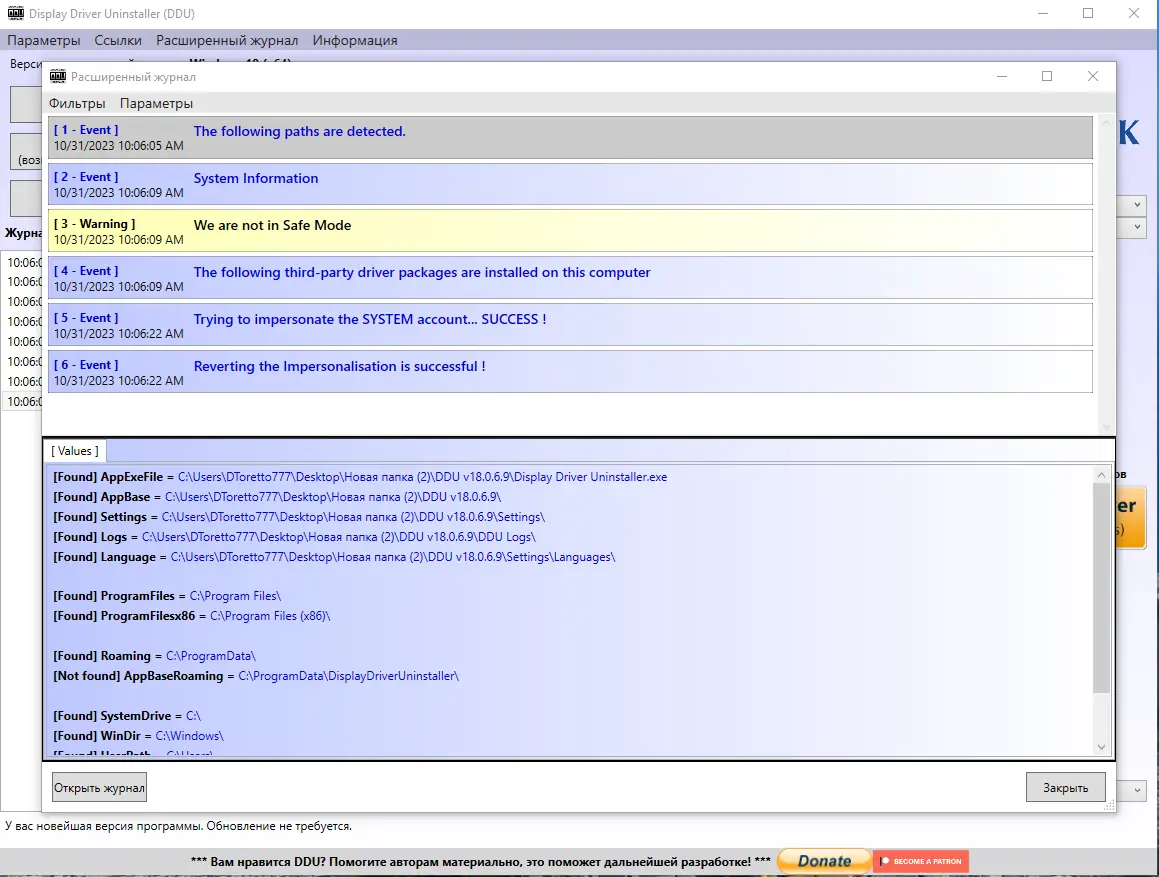The width and height of the screenshot is (1159, 877).
Task: Open the bottom-right dropdown in the main DDU window
Action: (x=1137, y=790)
